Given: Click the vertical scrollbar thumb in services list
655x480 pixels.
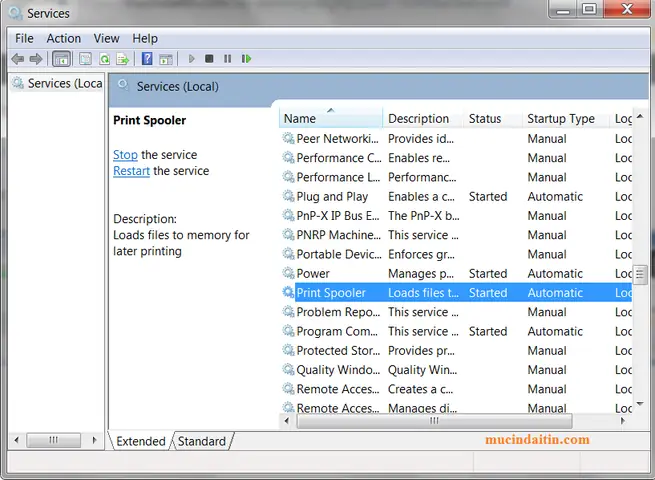Looking at the screenshot, I should tap(640, 274).
